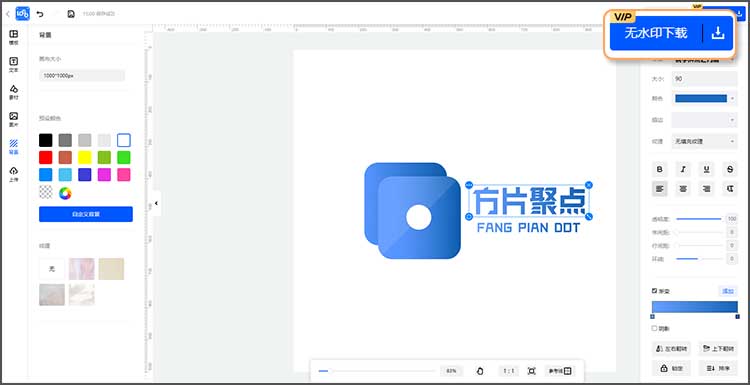Toggle bold formatting
The image size is (750, 385).
coord(660,169)
